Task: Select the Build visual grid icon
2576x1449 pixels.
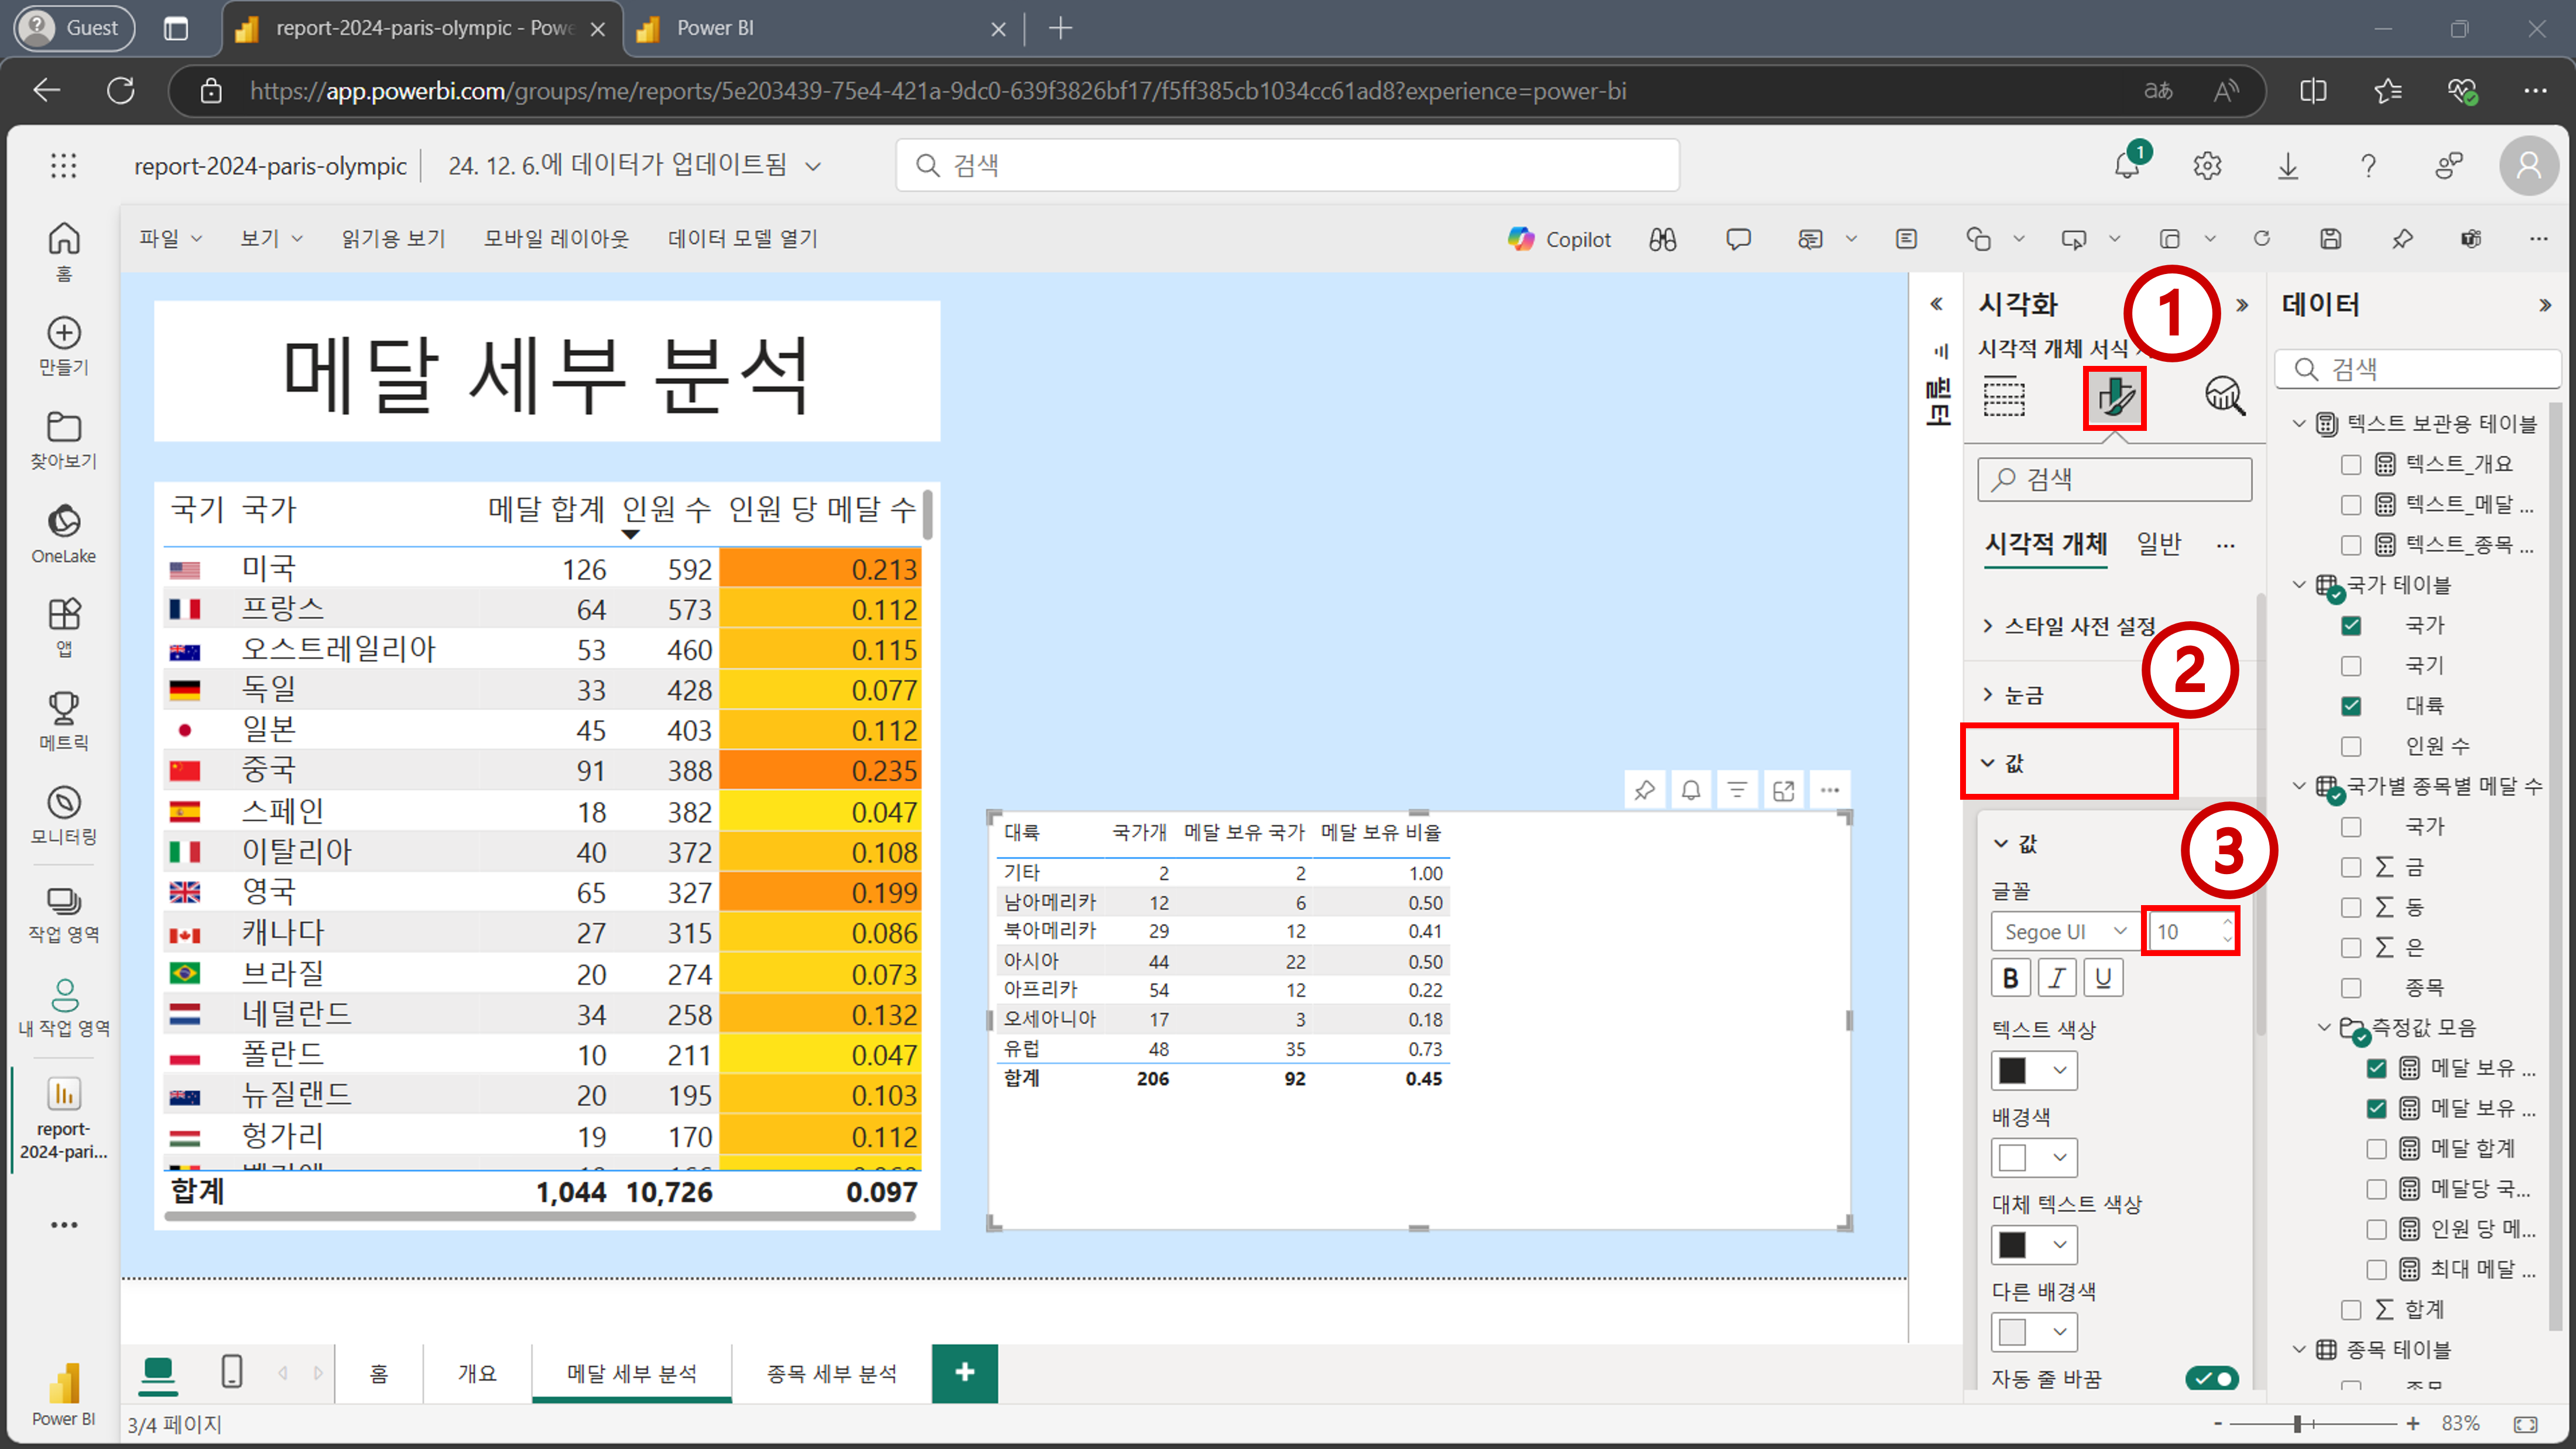Action: 2004,397
